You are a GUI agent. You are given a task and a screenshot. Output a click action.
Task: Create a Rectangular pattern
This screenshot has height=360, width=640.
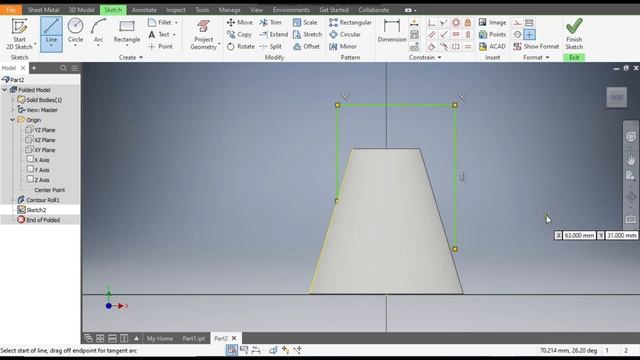point(350,22)
